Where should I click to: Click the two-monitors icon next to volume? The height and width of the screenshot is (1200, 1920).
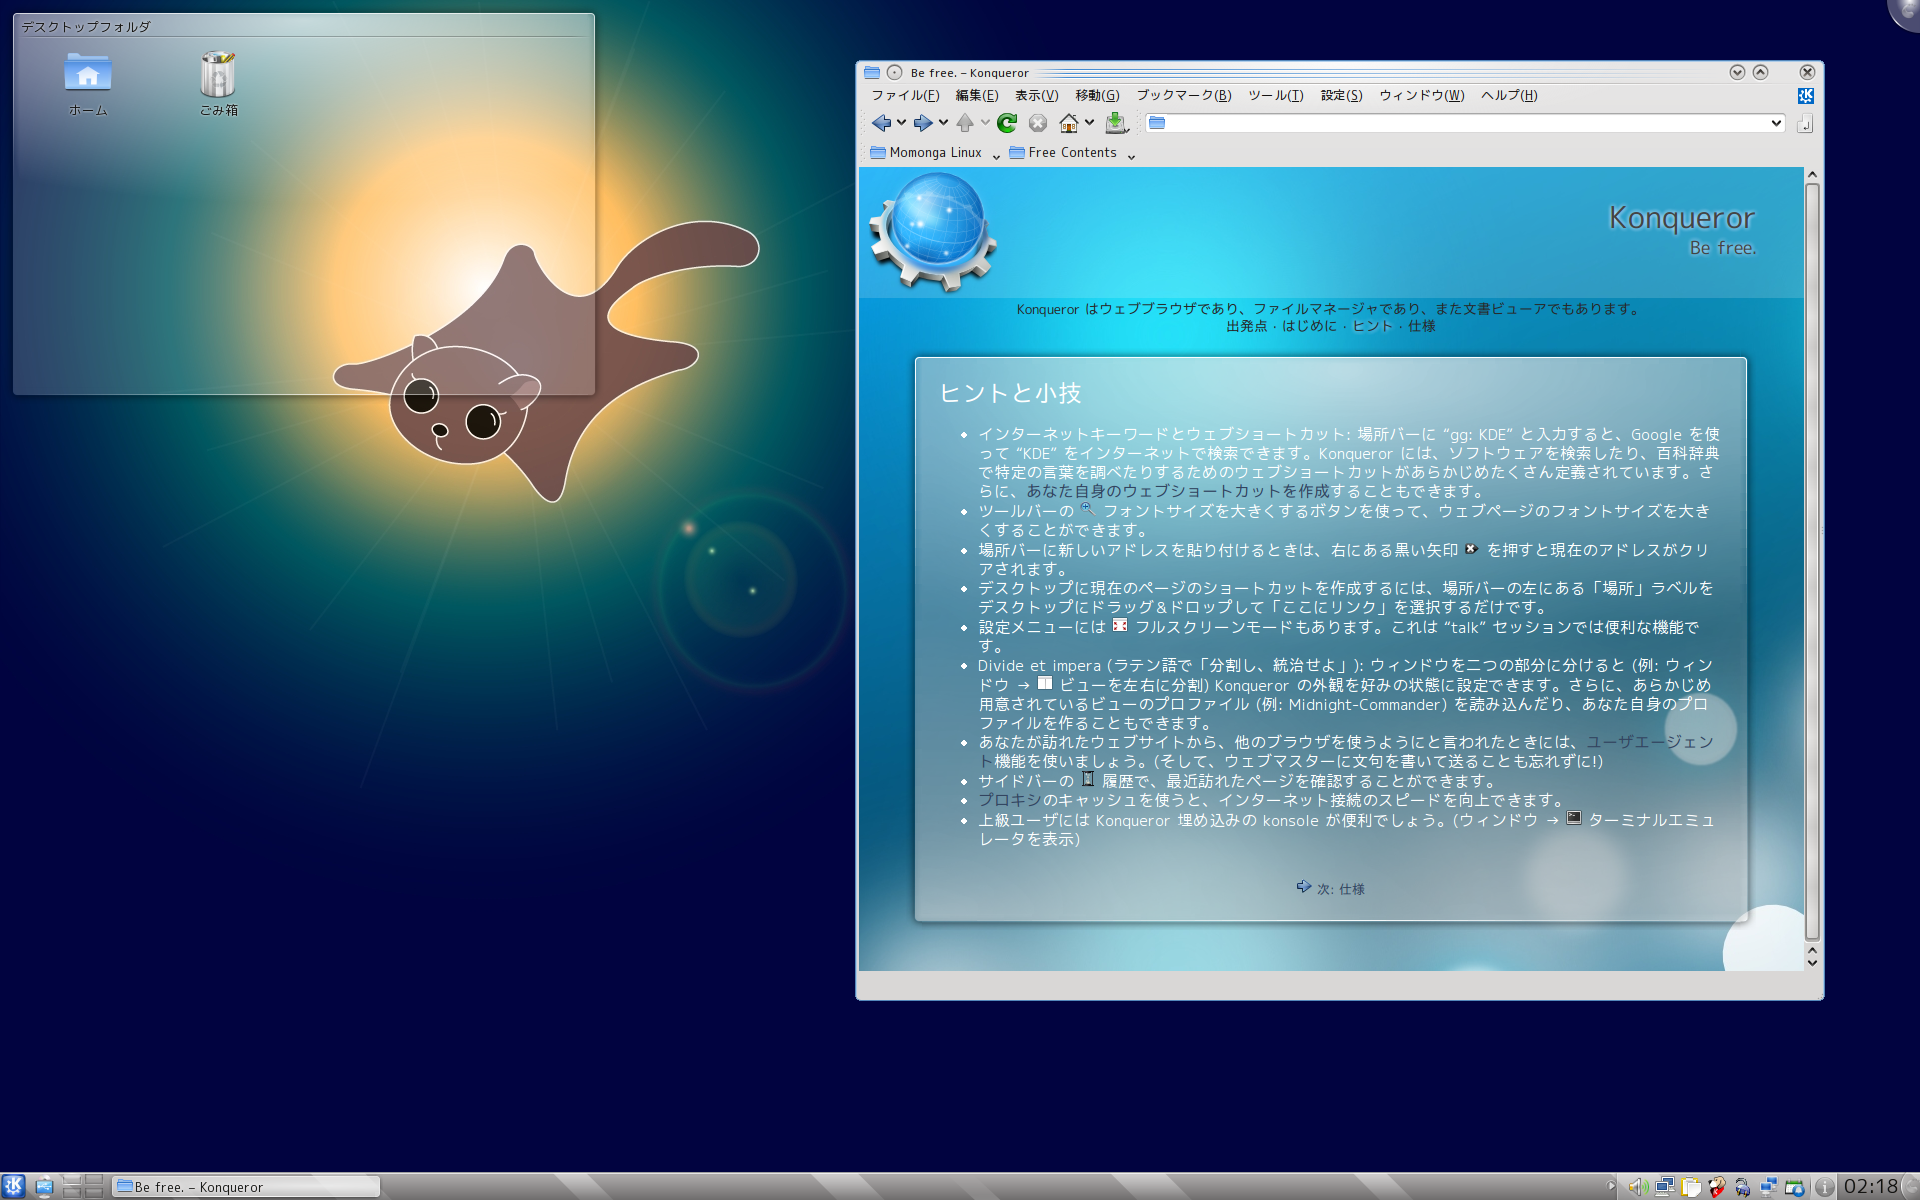(x=1664, y=1187)
